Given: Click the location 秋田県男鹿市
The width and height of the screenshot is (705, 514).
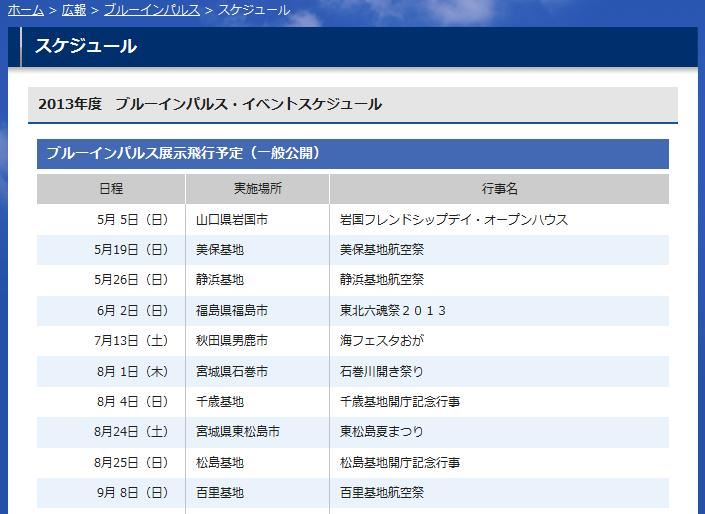Looking at the screenshot, I should click(232, 340).
